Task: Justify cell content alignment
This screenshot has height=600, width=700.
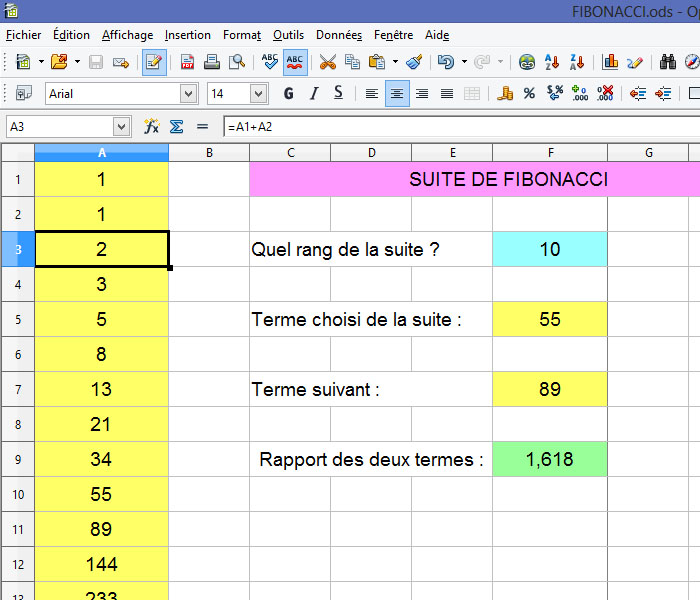Action: pos(447,93)
